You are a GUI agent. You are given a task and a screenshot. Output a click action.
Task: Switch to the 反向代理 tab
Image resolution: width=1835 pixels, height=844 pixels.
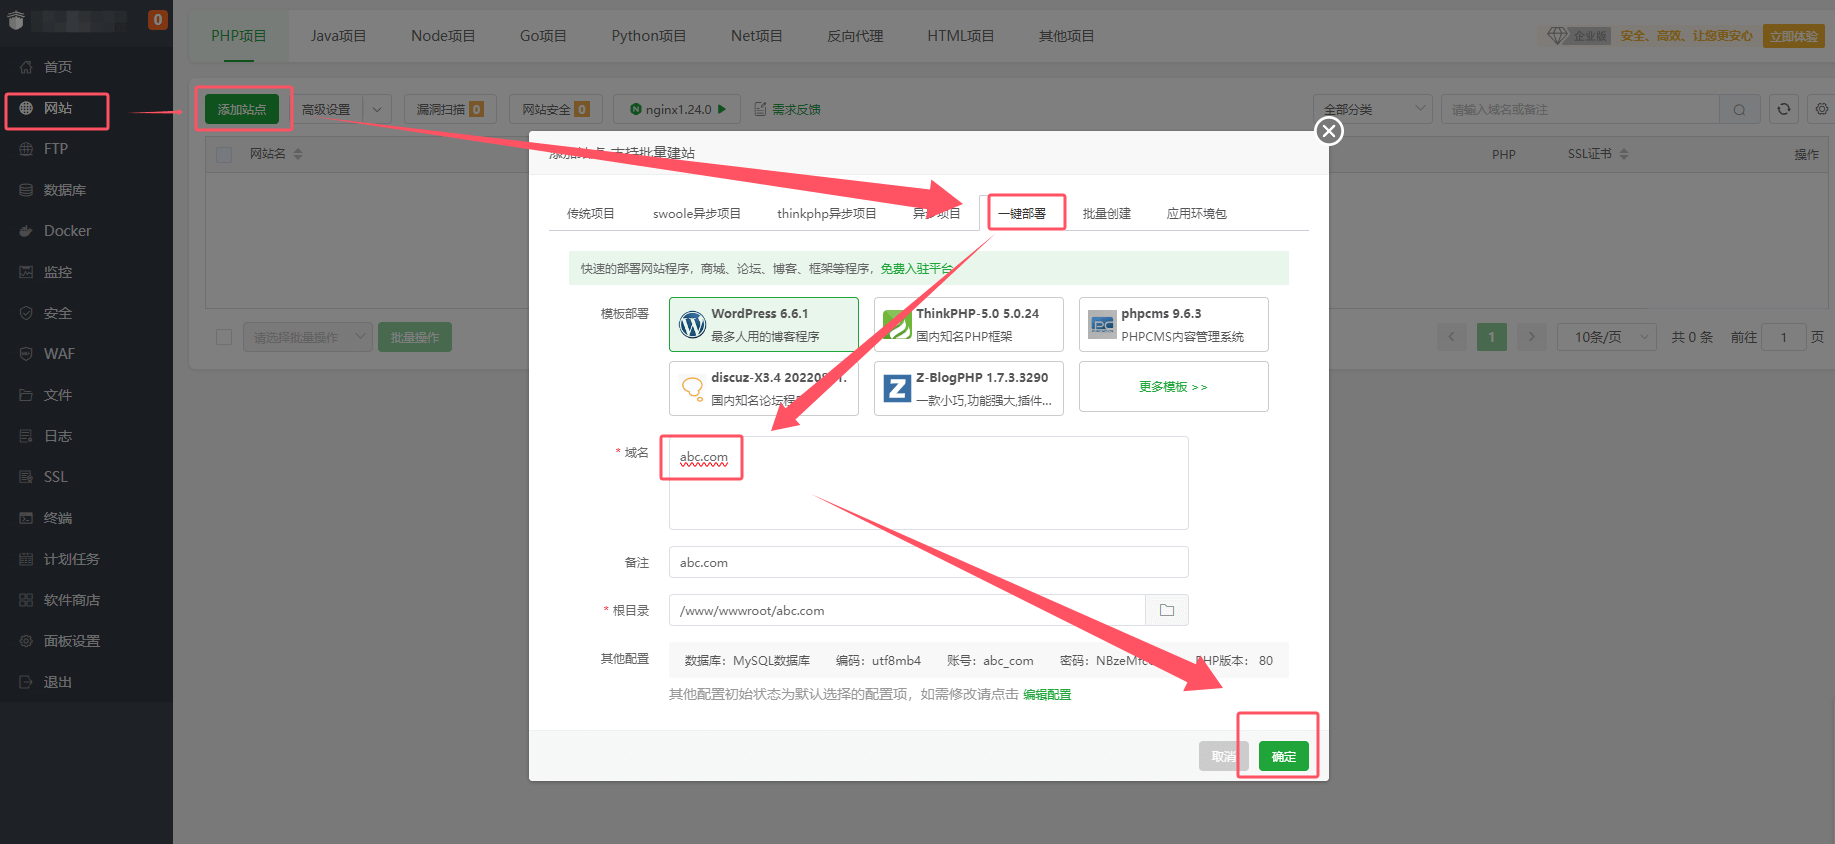pos(855,36)
